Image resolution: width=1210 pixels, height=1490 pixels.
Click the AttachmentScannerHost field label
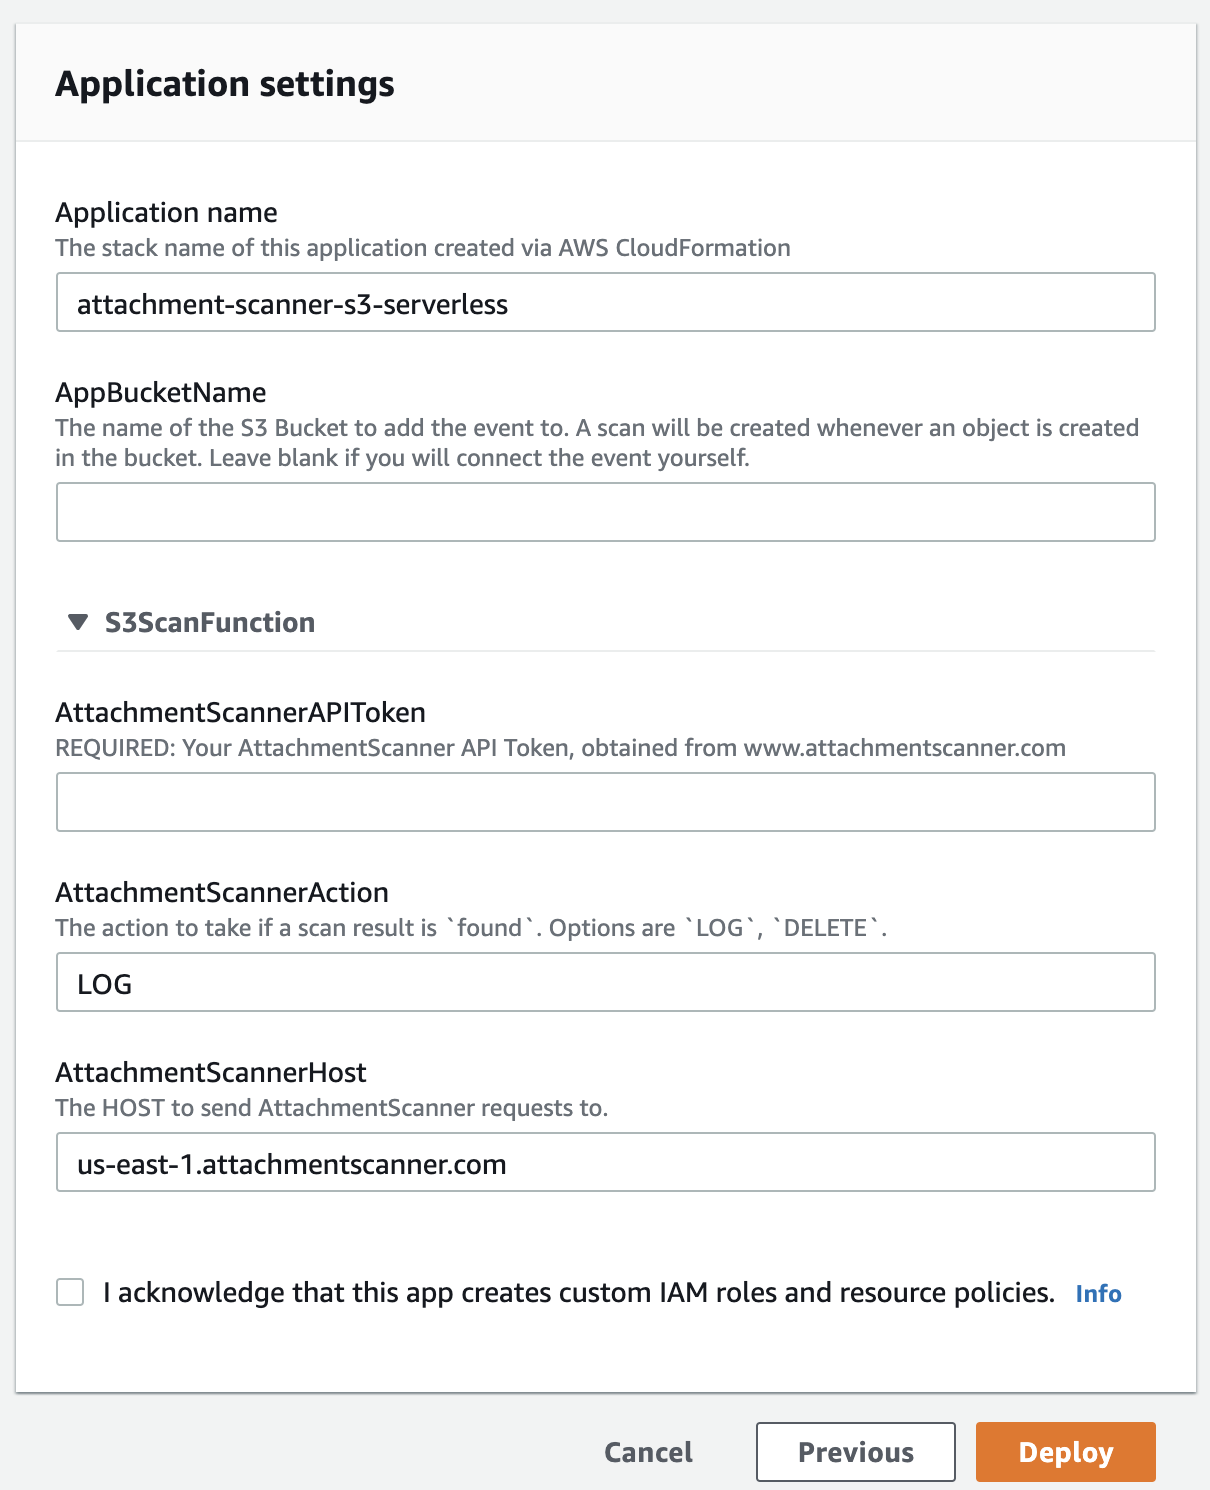(x=211, y=1072)
